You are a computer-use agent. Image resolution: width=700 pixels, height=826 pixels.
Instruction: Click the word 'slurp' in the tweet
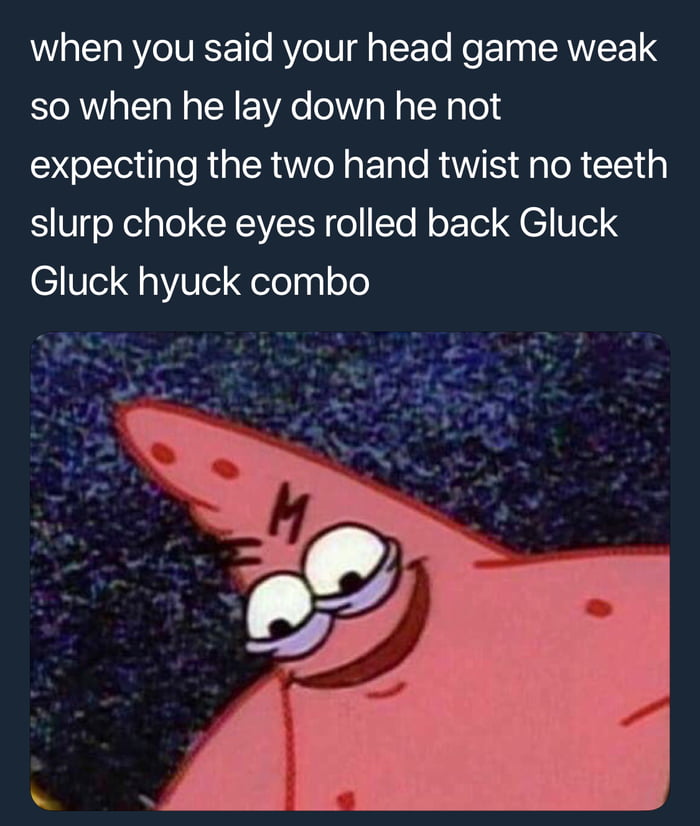click(x=72, y=225)
